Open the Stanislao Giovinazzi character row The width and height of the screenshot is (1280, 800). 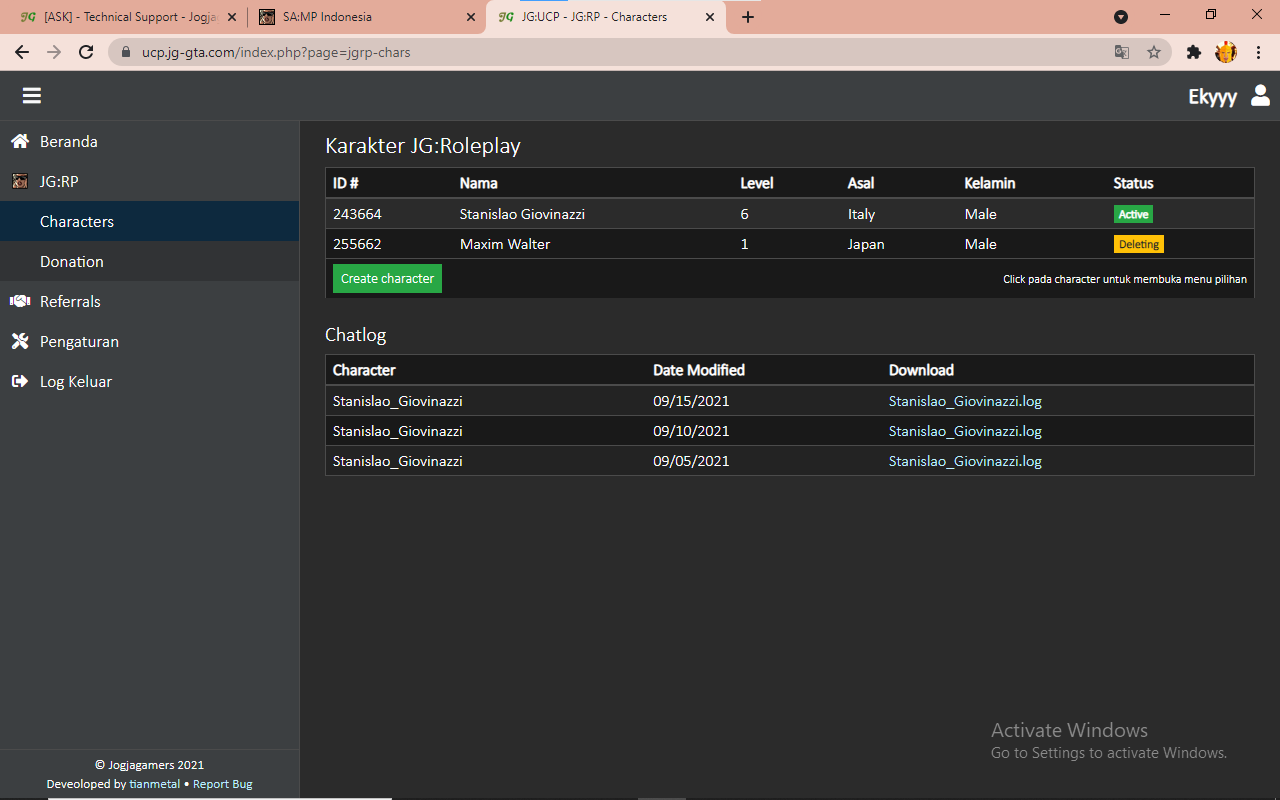click(x=790, y=214)
